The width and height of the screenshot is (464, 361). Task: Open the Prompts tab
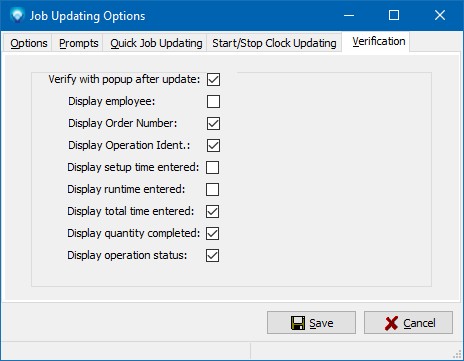(78, 43)
